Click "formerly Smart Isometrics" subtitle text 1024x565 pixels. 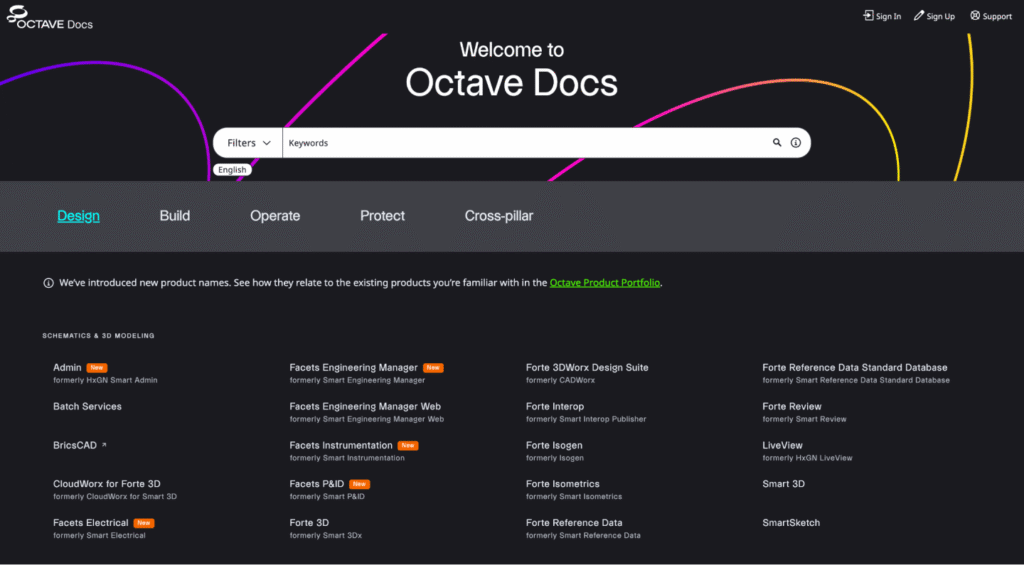[x=573, y=496]
